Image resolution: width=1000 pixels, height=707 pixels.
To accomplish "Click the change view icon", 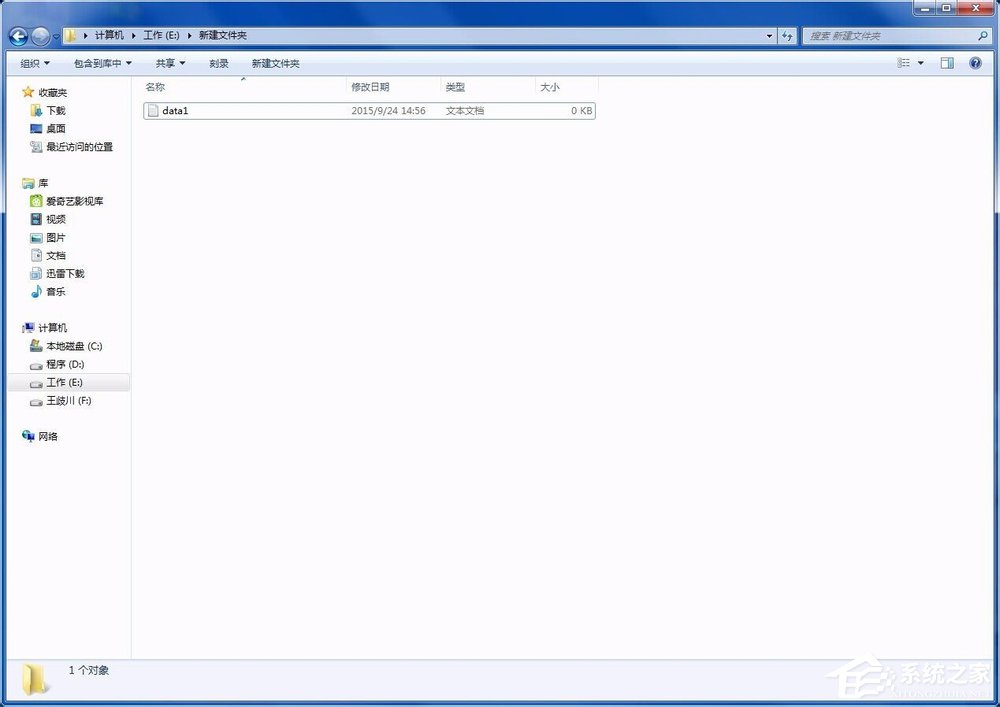I will [x=903, y=63].
